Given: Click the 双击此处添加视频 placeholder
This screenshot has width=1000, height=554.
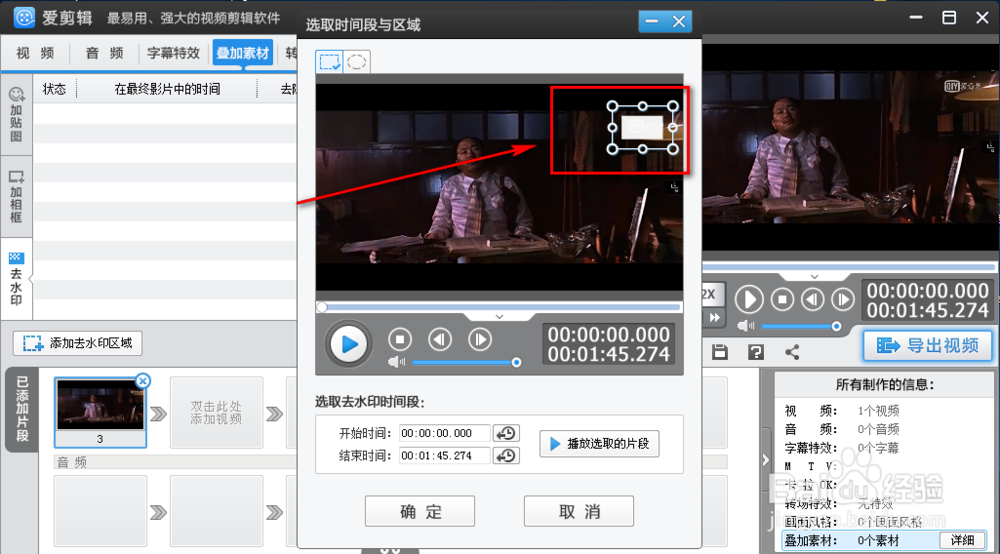Looking at the screenshot, I should click(216, 412).
